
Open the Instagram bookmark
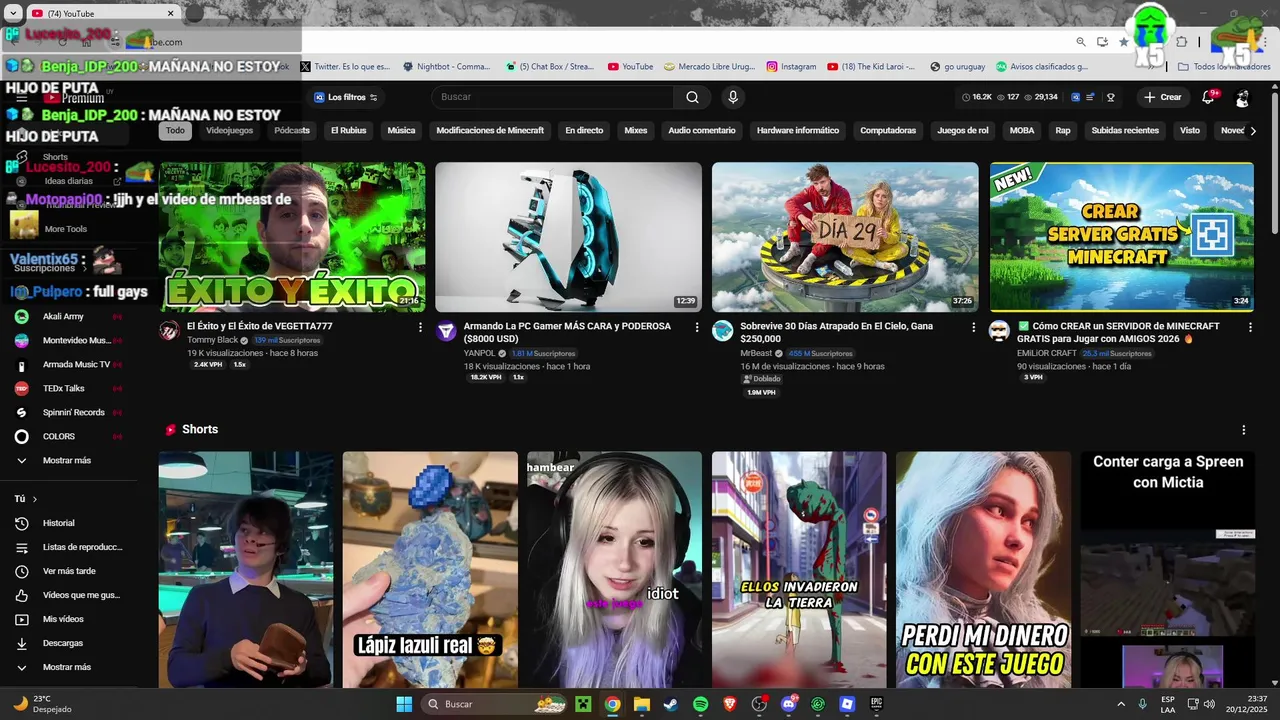pos(791,67)
